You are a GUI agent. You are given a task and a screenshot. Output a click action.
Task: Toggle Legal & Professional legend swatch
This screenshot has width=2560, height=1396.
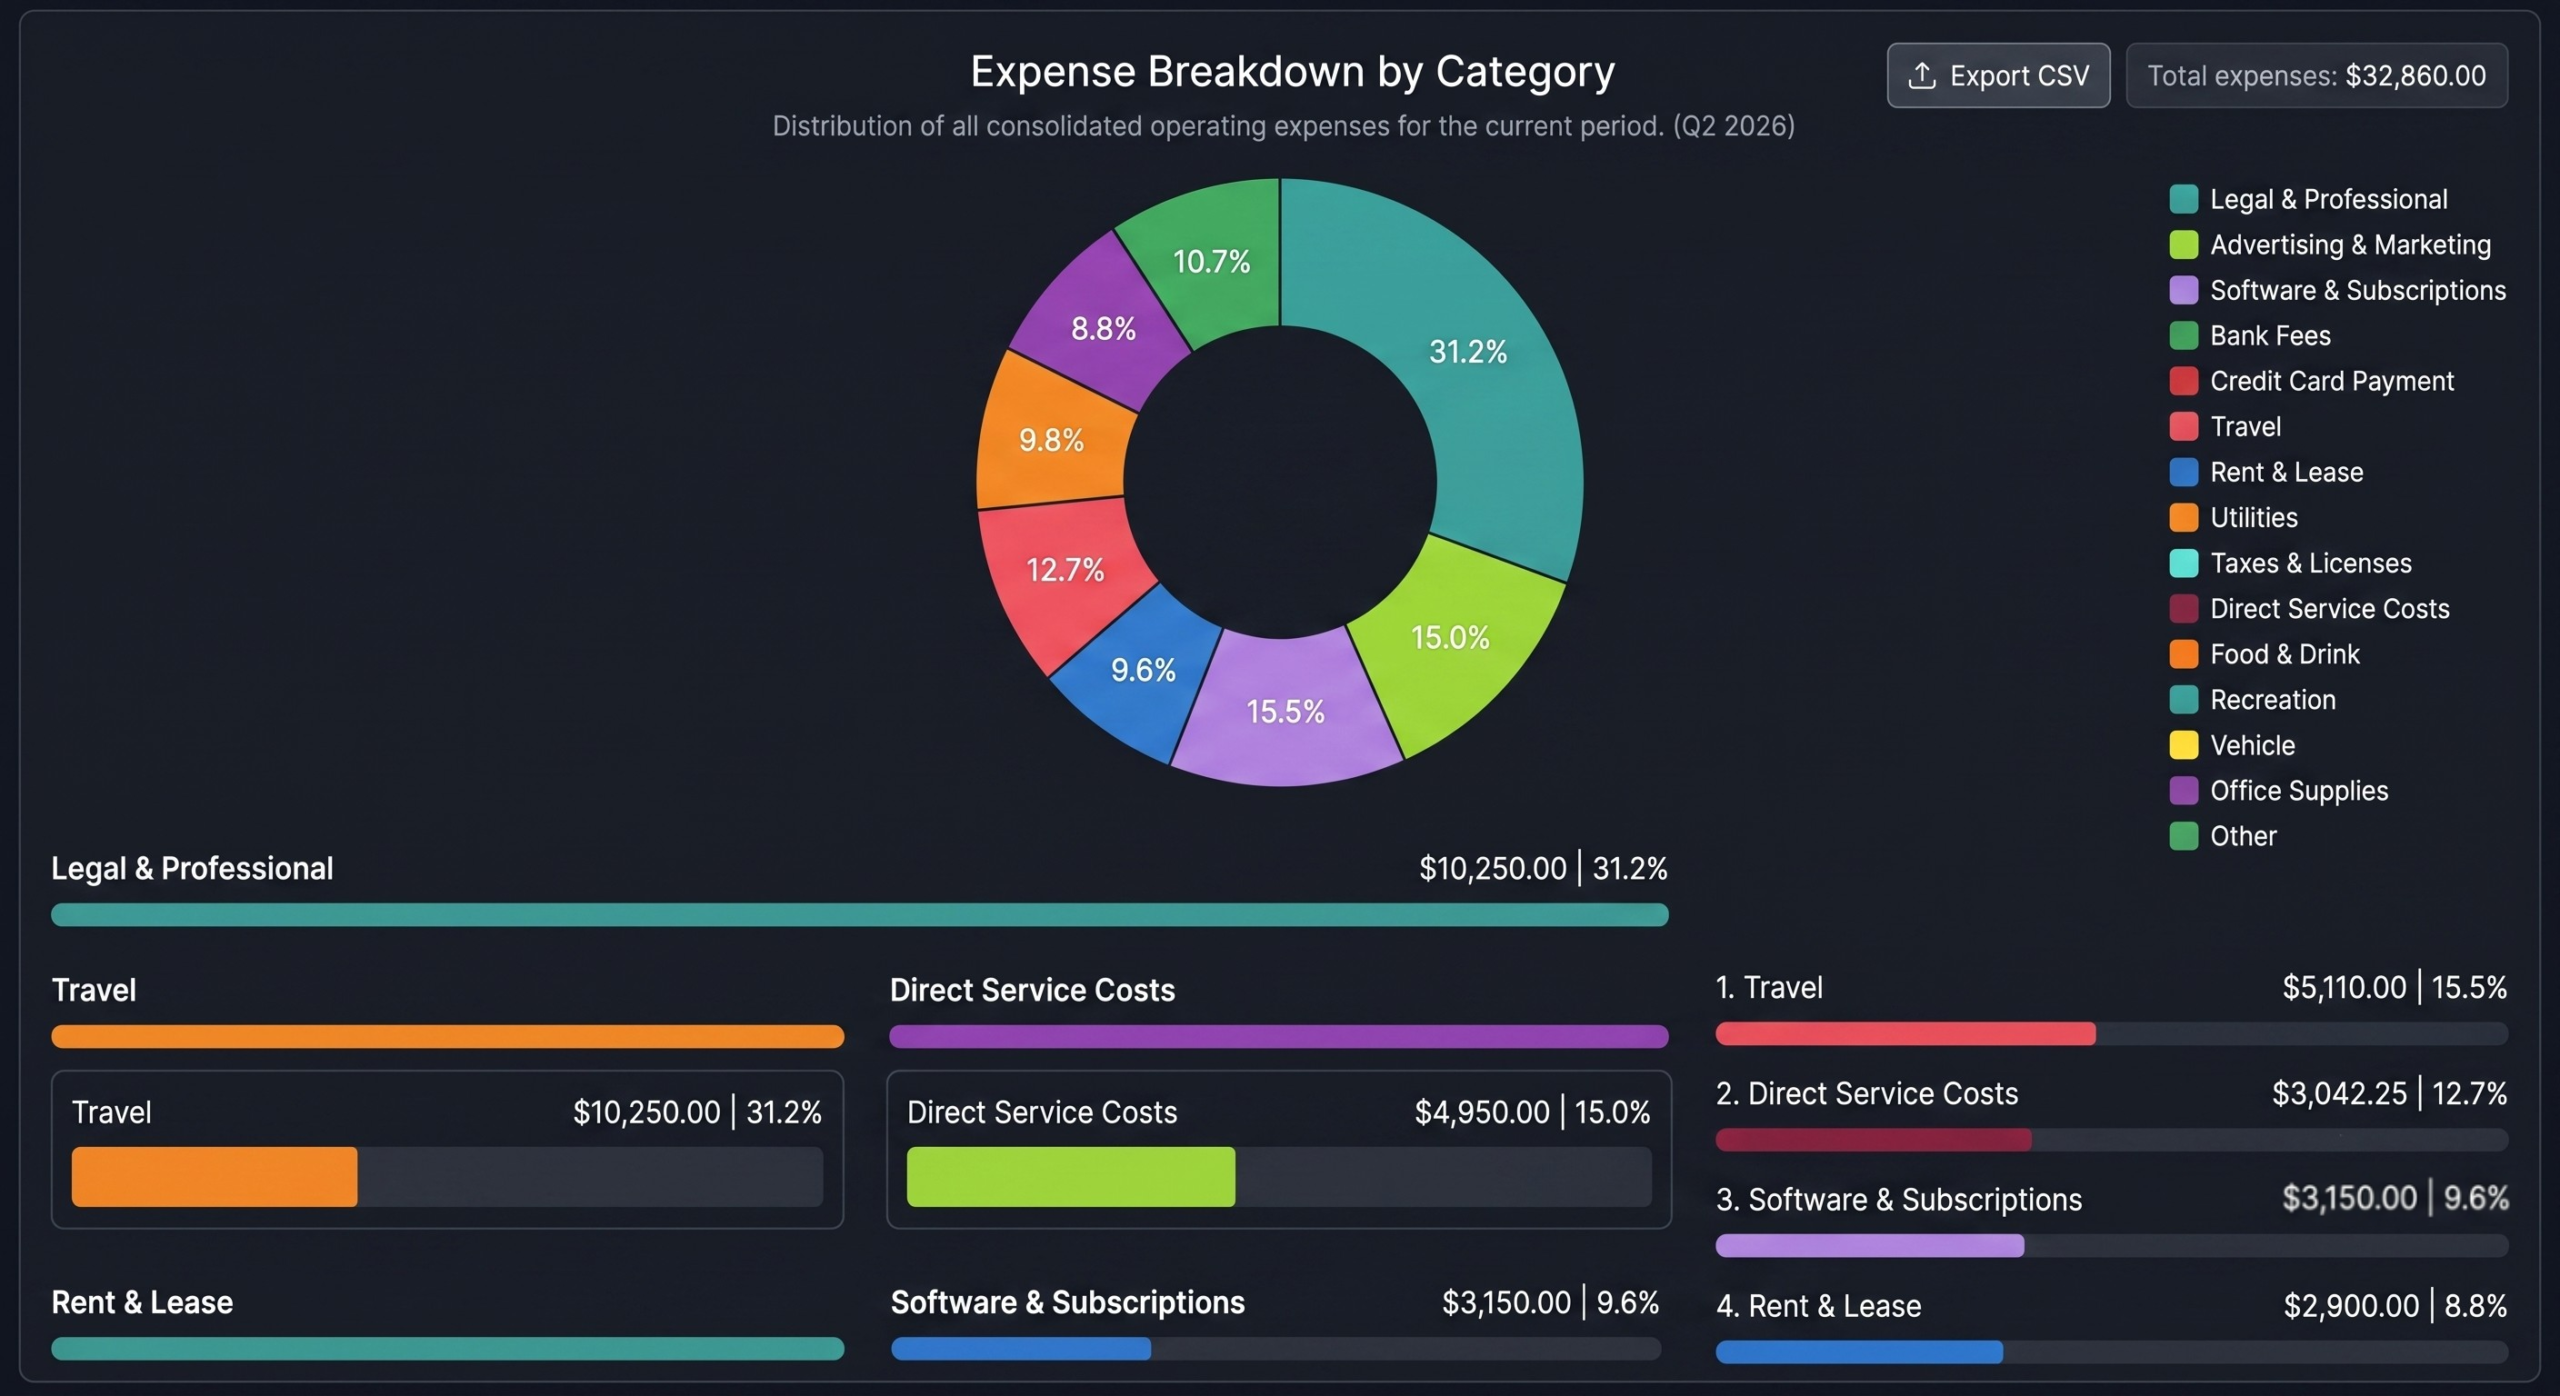pyautogui.click(x=2184, y=199)
